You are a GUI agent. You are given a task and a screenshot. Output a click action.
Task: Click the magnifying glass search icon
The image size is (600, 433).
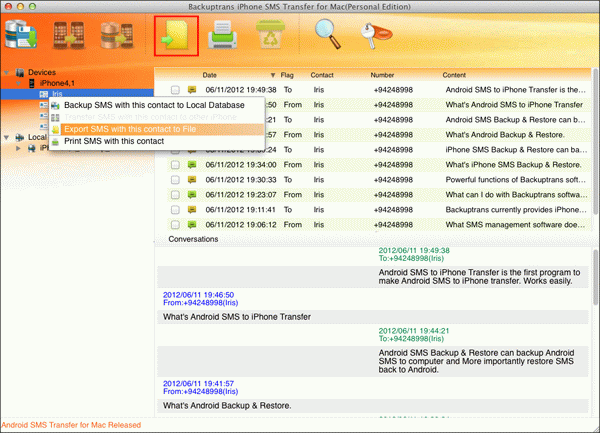pos(328,34)
